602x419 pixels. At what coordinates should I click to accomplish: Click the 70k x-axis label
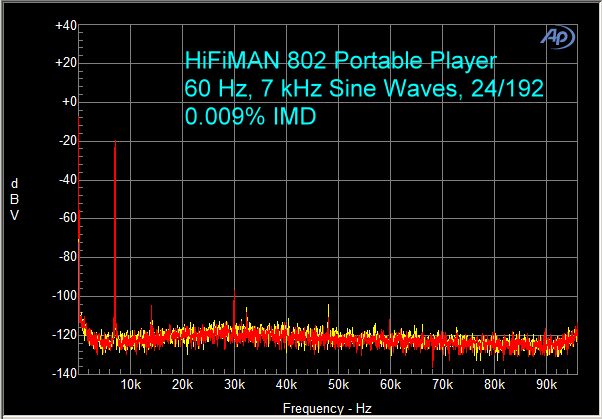[x=442, y=385]
